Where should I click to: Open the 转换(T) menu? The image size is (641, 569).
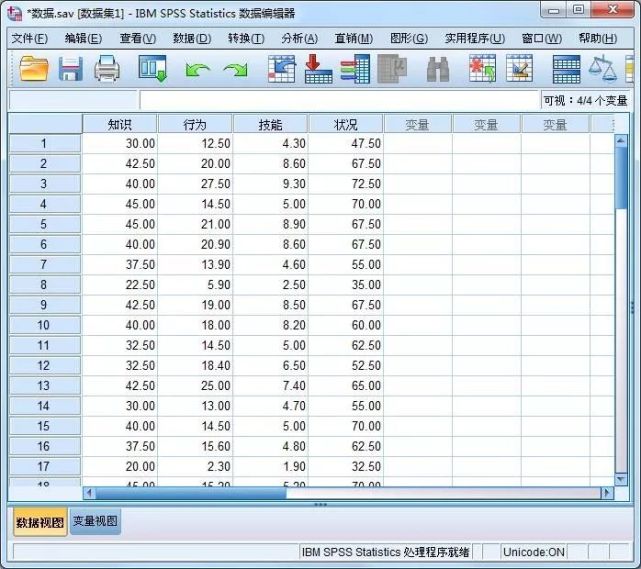(x=246, y=38)
